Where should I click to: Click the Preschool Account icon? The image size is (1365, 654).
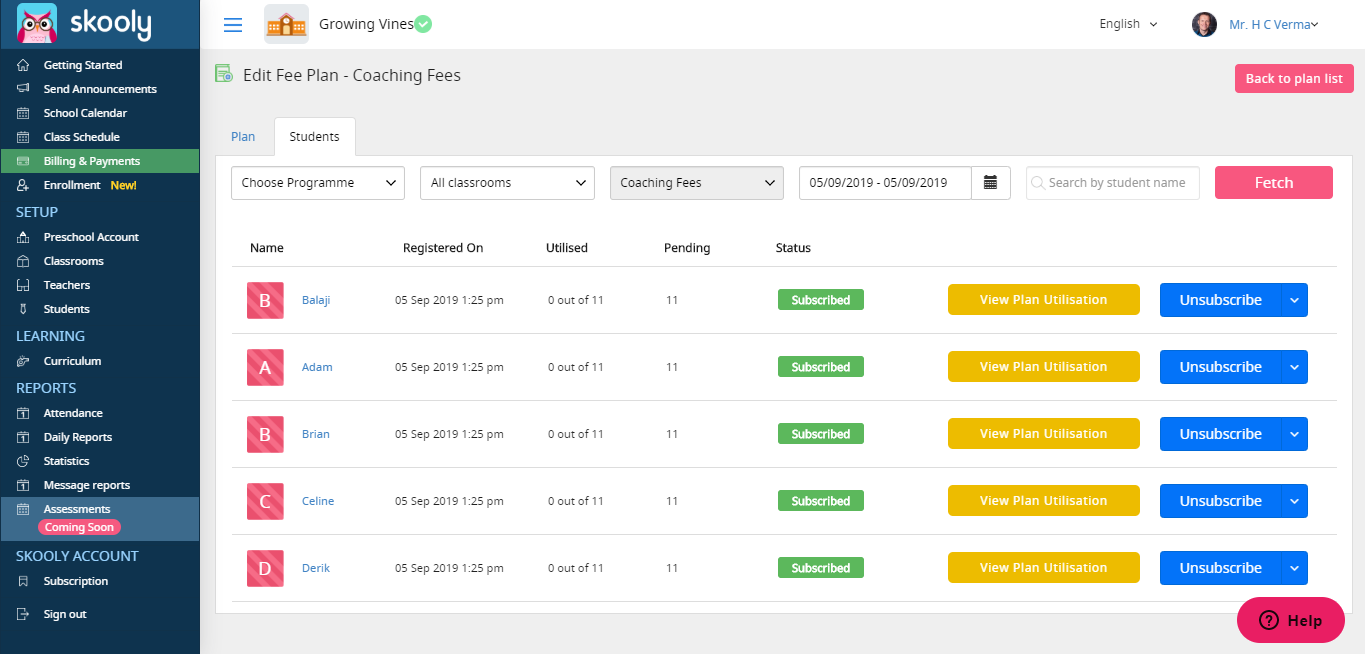(x=23, y=237)
